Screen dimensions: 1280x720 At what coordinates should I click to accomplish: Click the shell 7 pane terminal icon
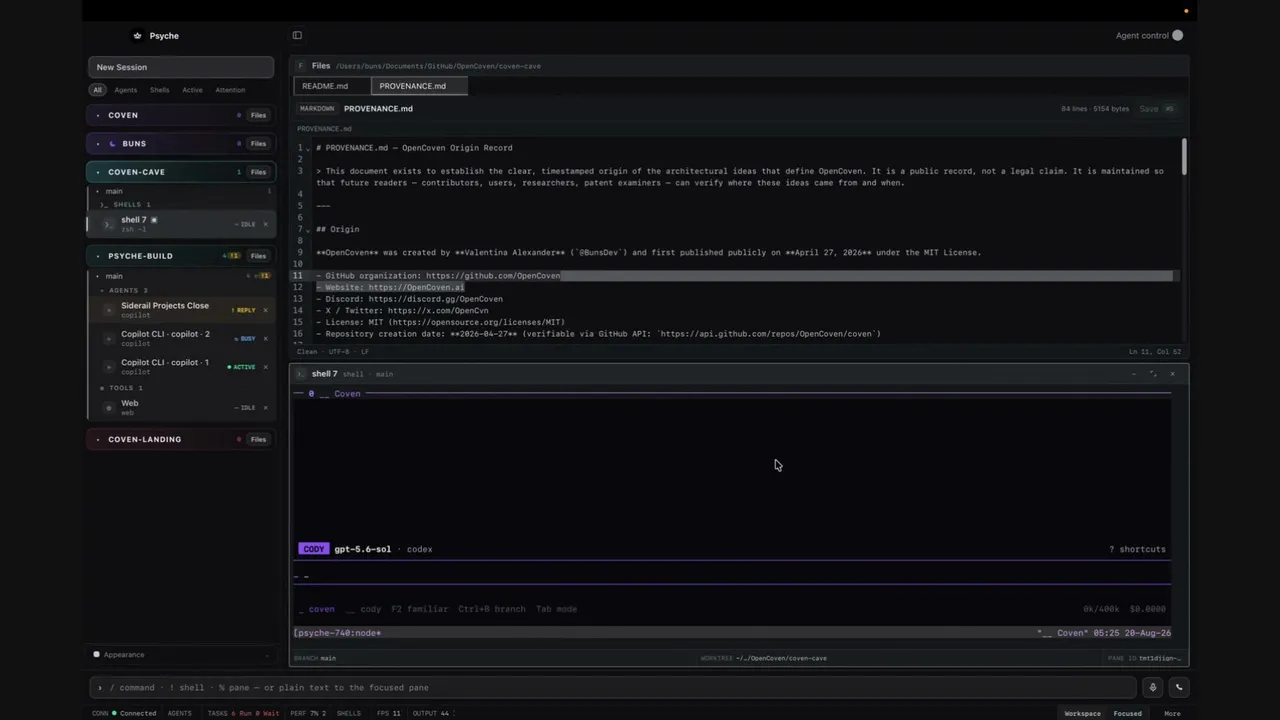[301, 374]
